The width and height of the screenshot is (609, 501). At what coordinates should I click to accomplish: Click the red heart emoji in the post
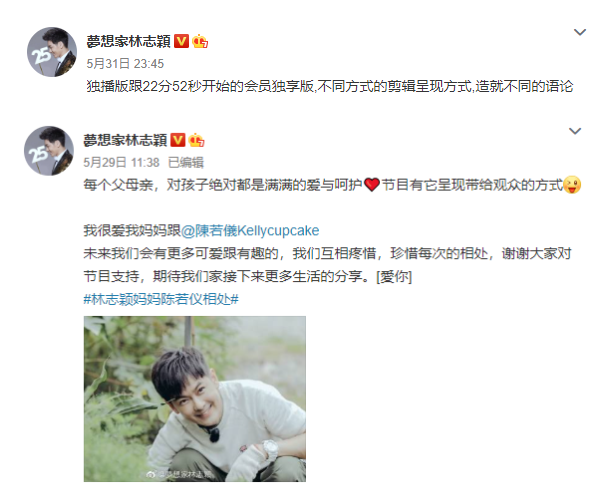pyautogui.click(x=372, y=185)
